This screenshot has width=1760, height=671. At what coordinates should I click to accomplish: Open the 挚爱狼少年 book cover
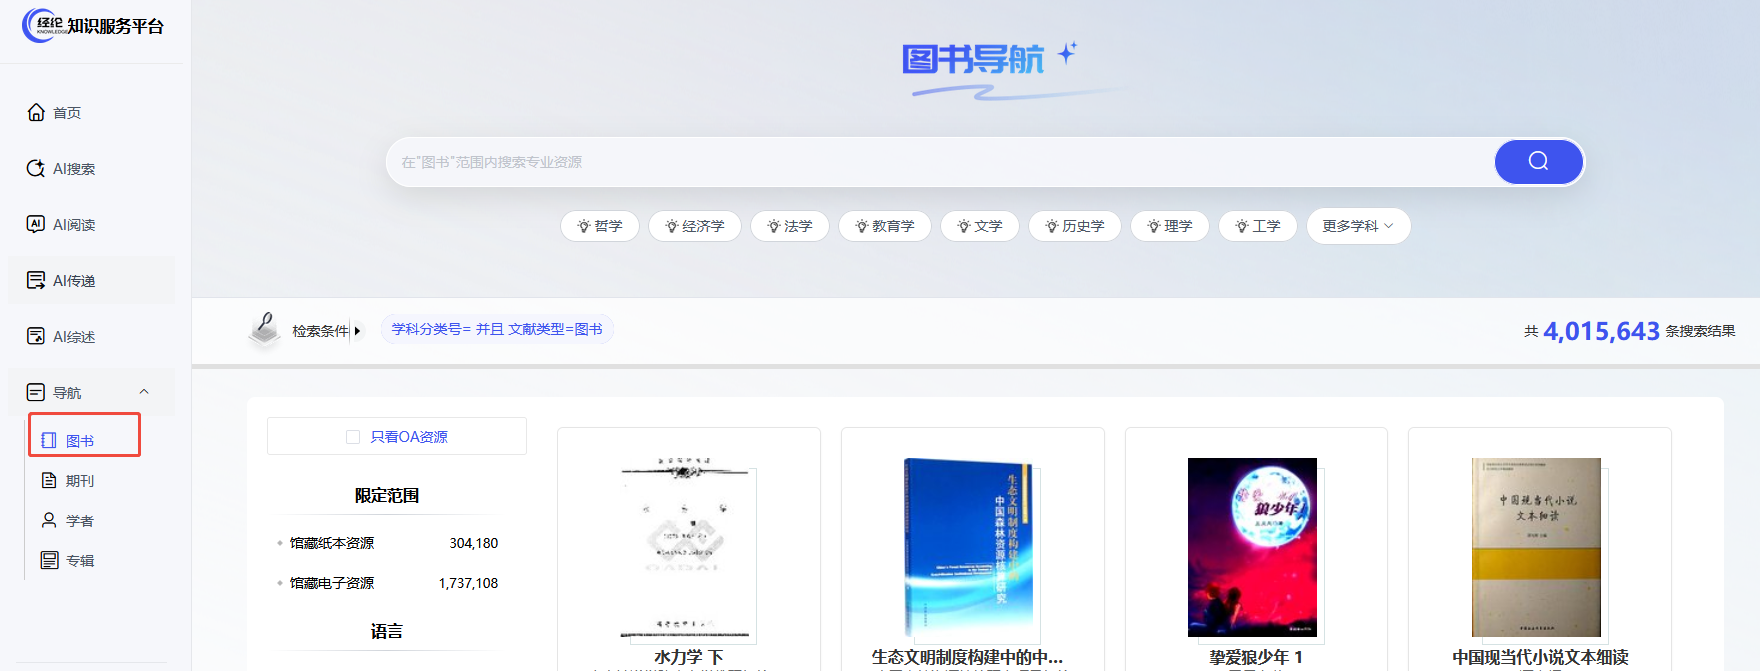coord(1252,548)
